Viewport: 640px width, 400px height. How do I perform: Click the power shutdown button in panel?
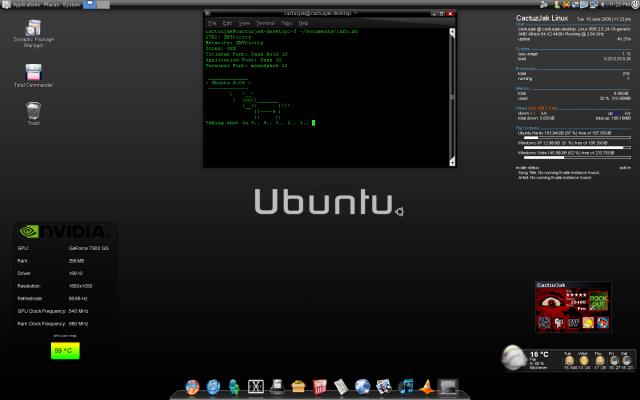point(635,4)
